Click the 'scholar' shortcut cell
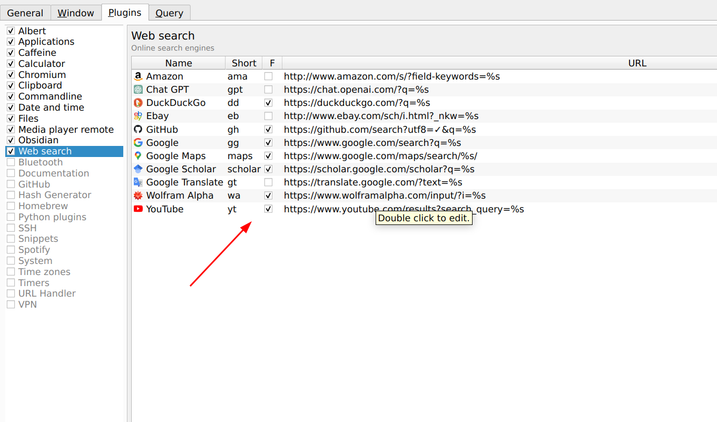717x422 pixels. [x=244, y=169]
